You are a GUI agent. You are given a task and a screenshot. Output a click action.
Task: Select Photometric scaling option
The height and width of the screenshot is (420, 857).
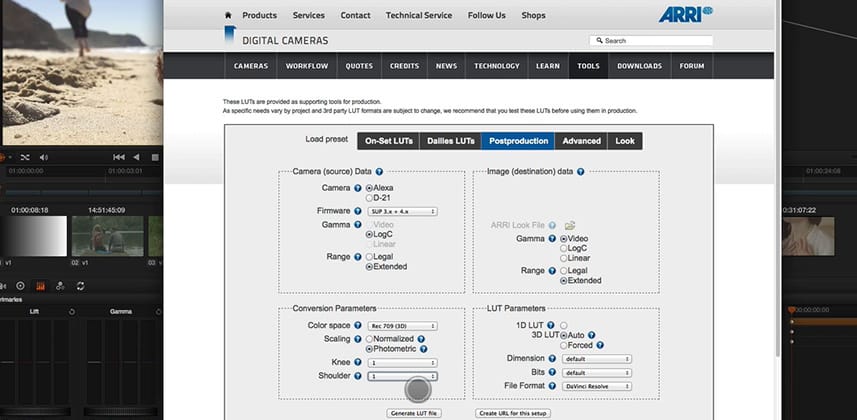[x=369, y=349]
